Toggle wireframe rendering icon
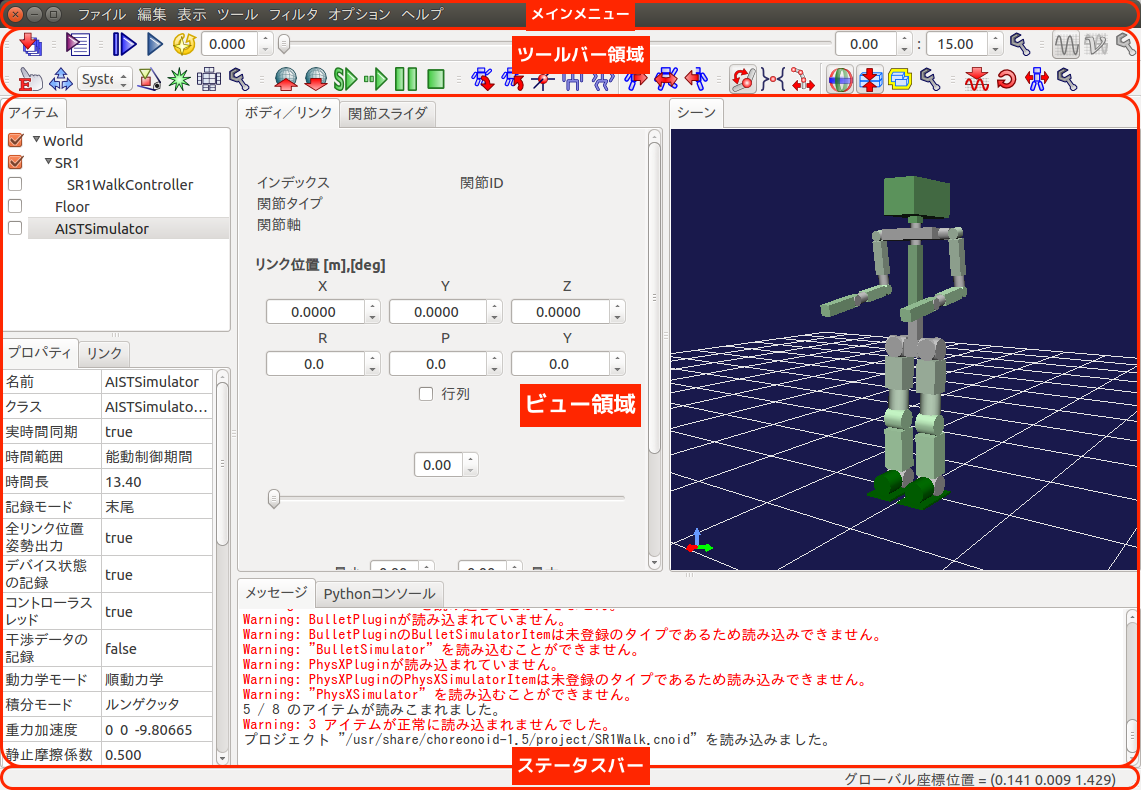1141x790 pixels. click(209, 79)
